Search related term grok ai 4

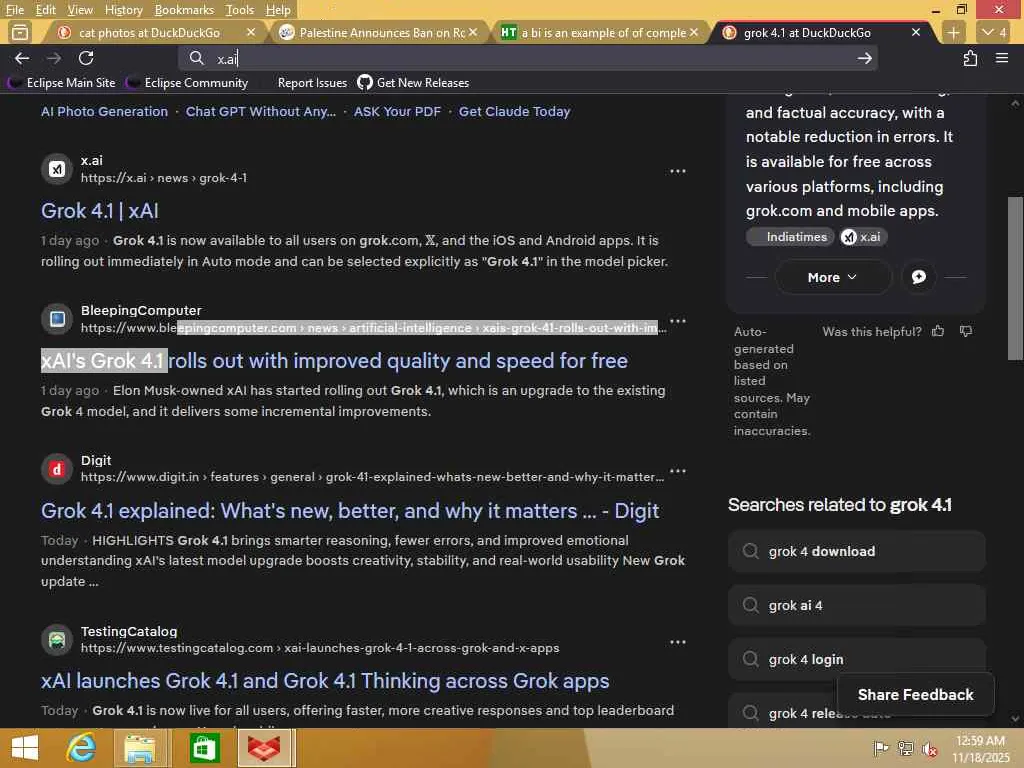tap(856, 605)
